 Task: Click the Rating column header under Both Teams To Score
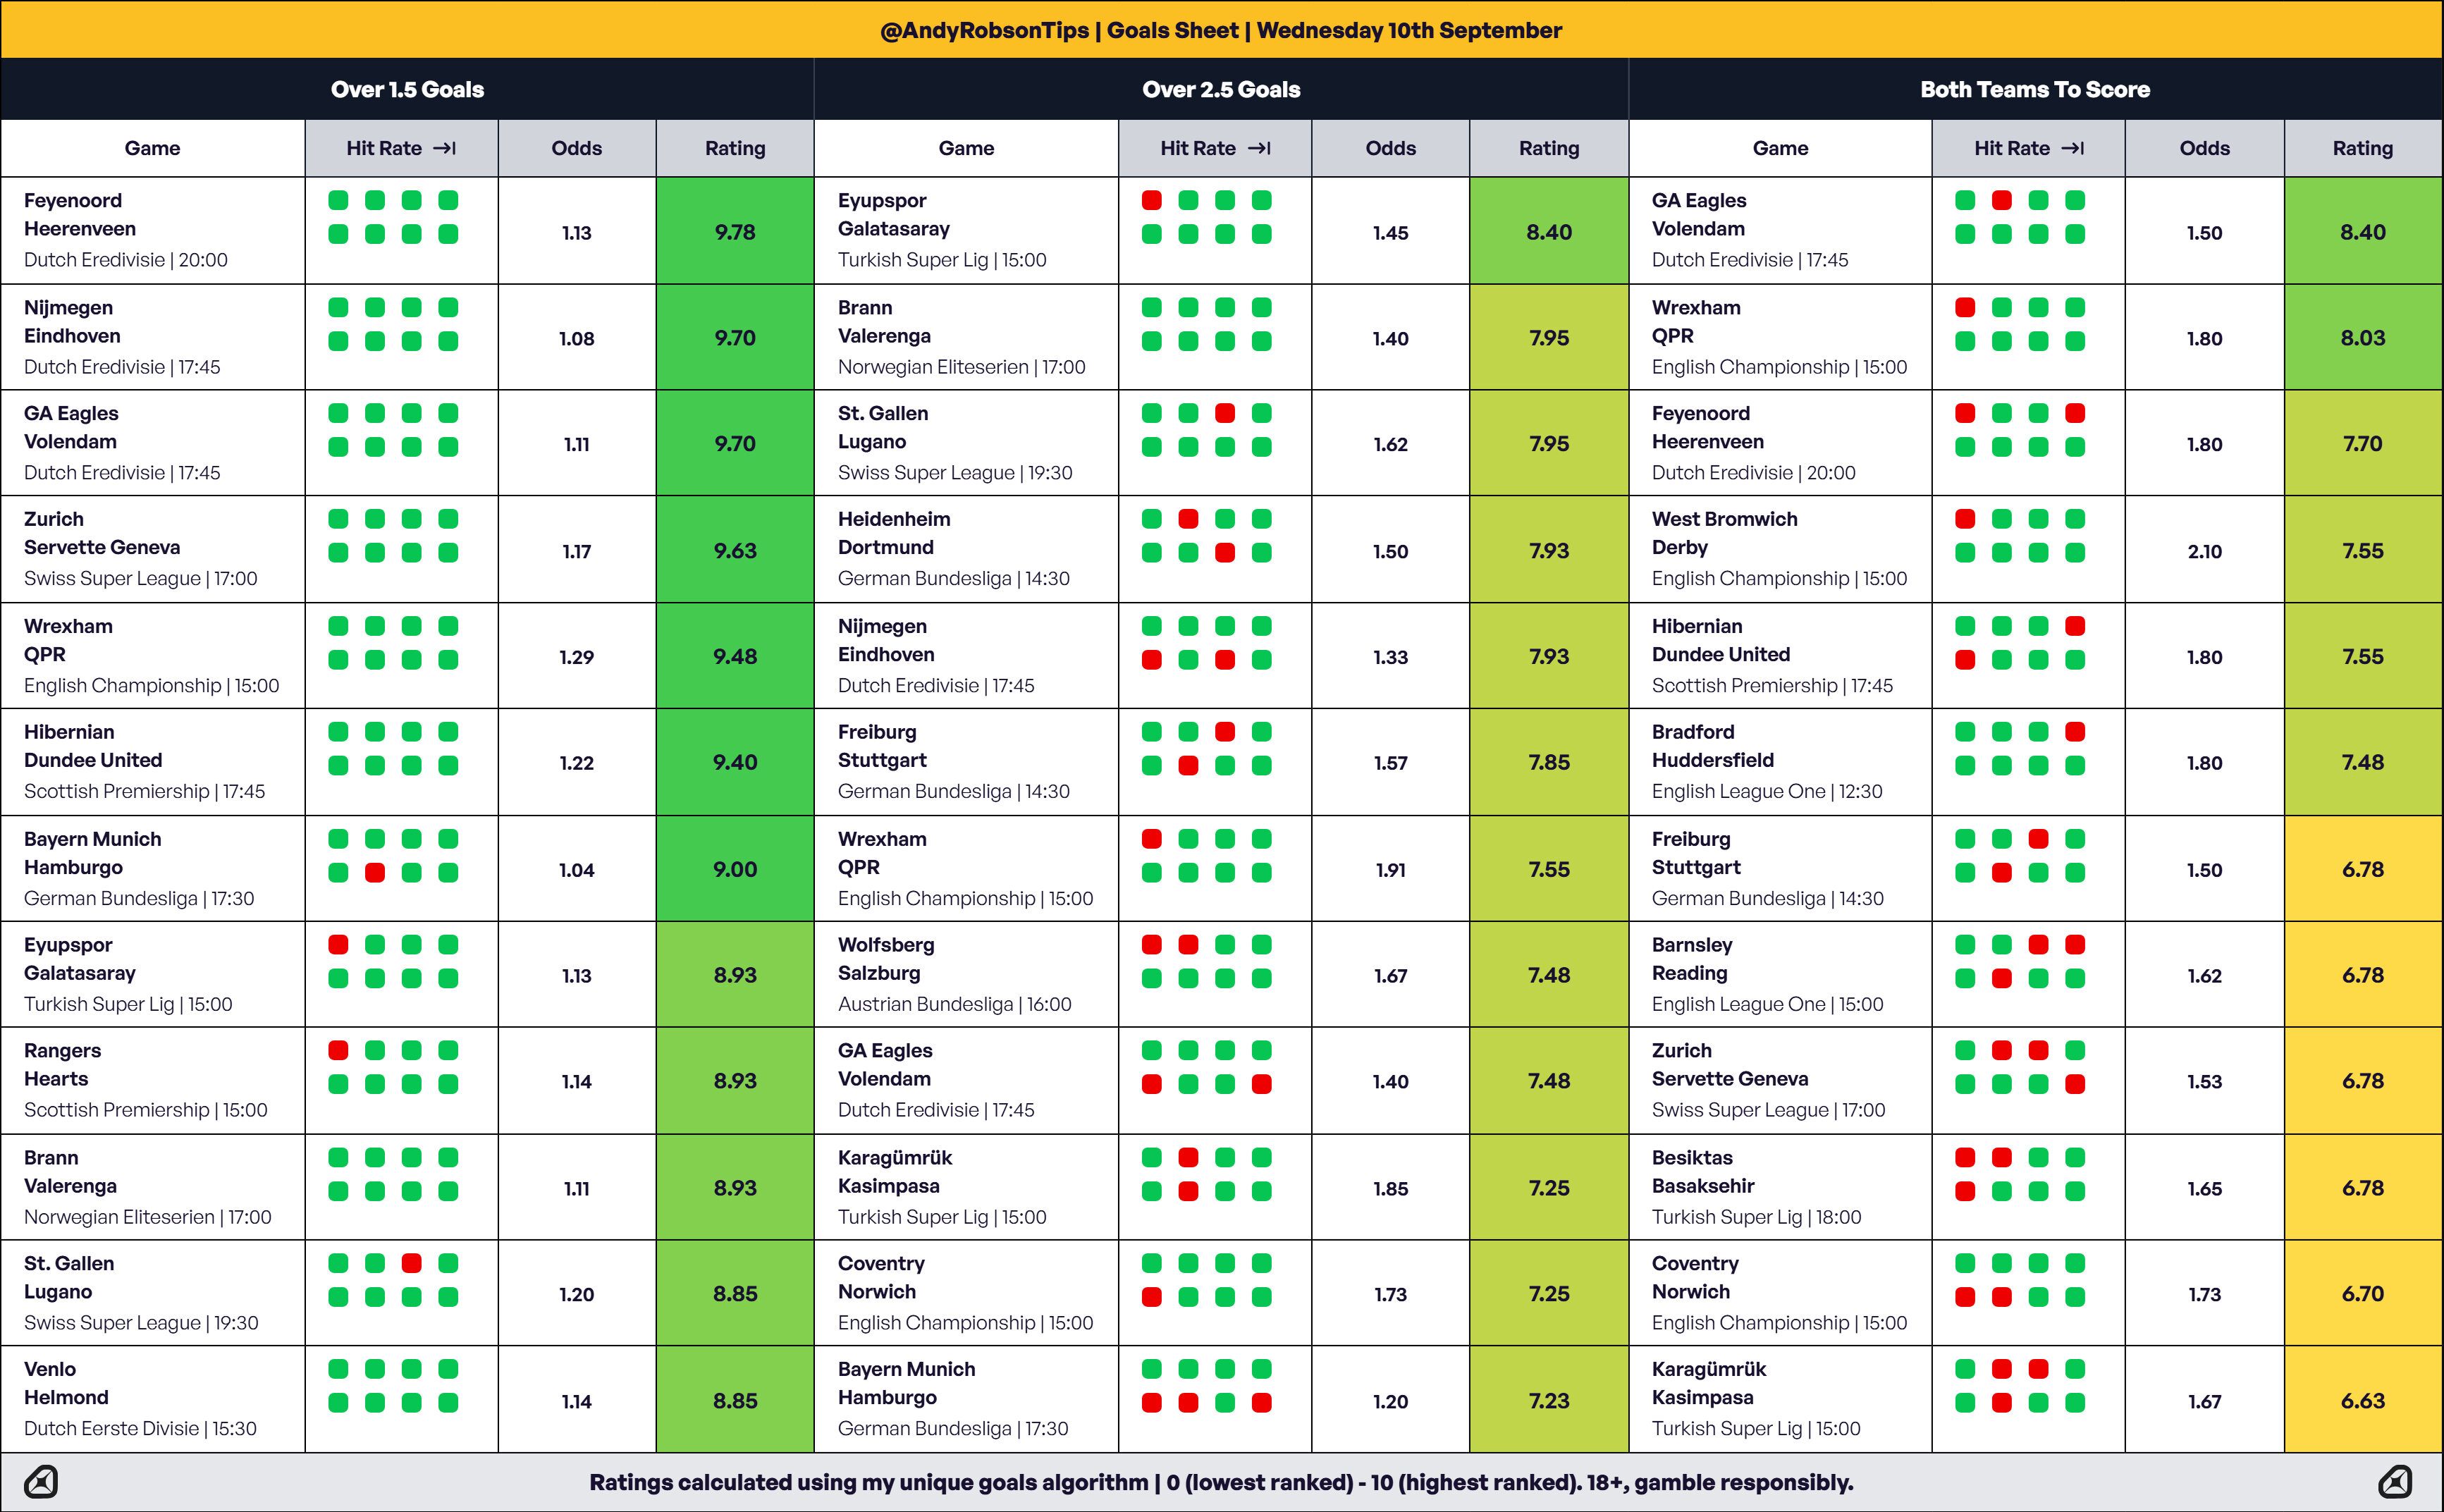tap(2363, 148)
